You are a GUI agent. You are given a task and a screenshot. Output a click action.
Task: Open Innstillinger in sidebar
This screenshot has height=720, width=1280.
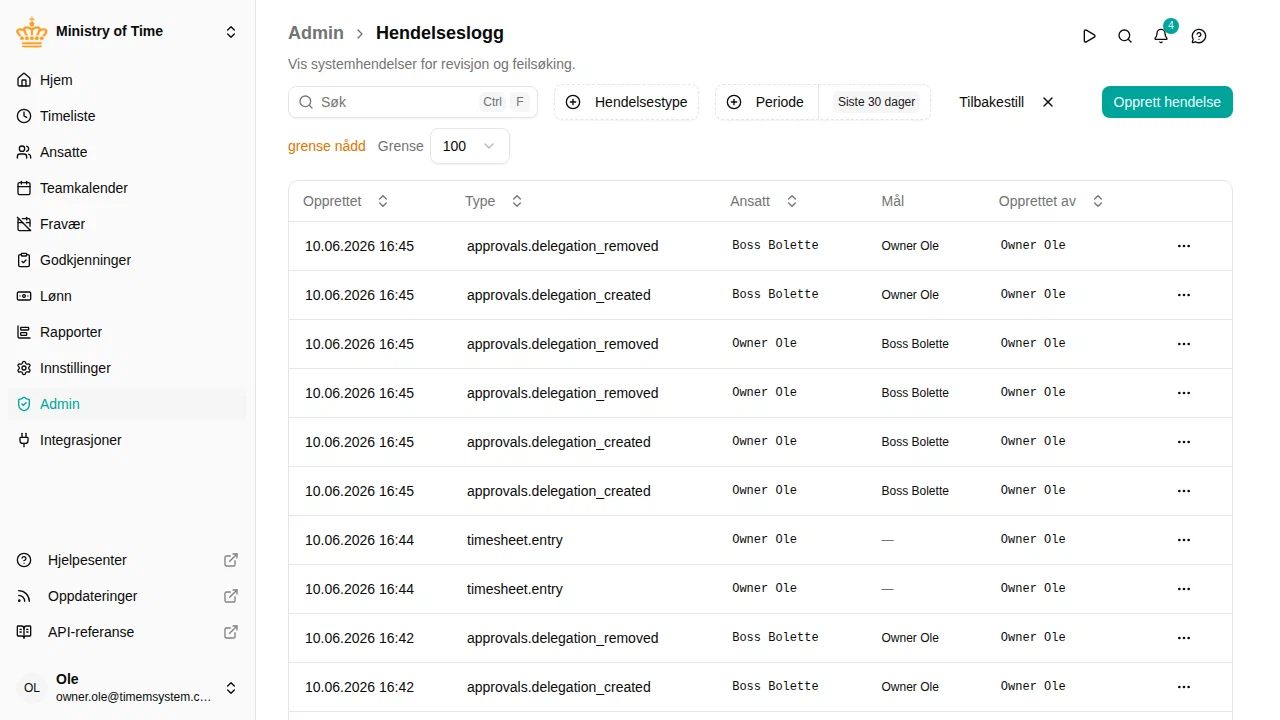(x=127, y=368)
